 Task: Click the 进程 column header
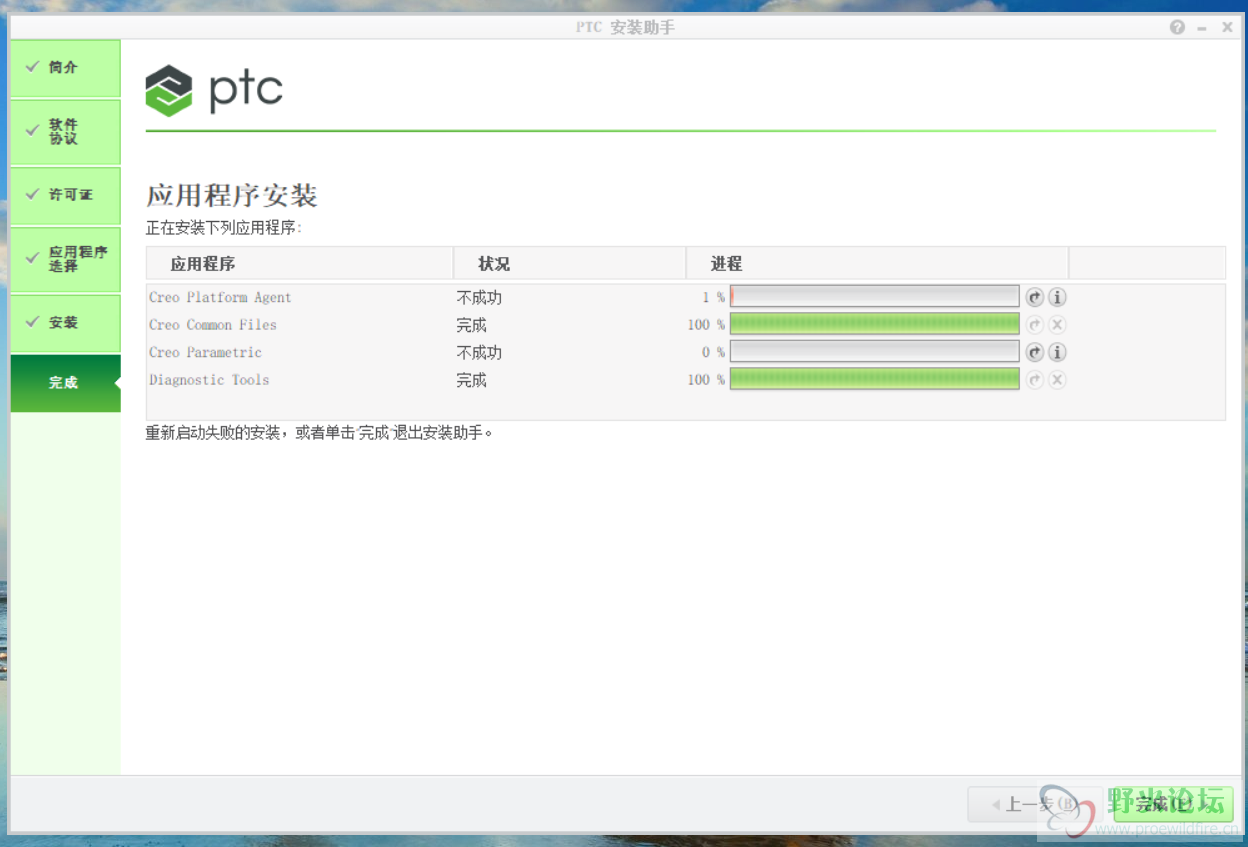[877, 263]
